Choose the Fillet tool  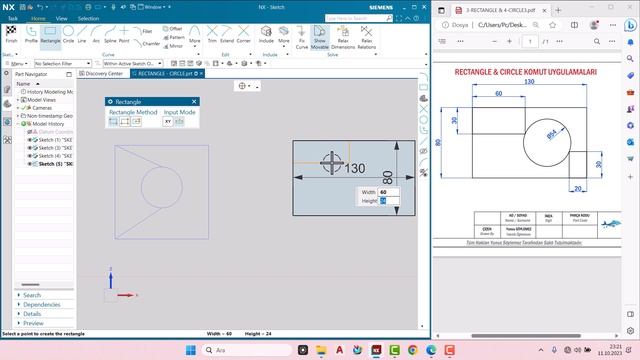143,31
